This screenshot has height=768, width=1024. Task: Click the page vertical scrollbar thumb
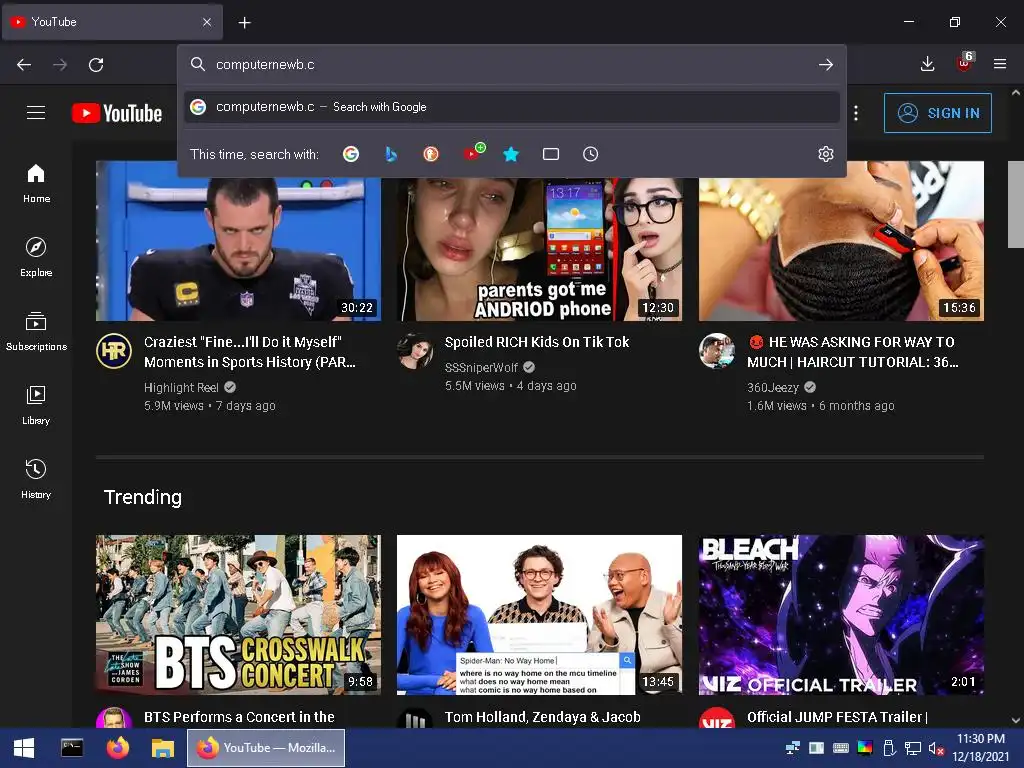point(1016,204)
